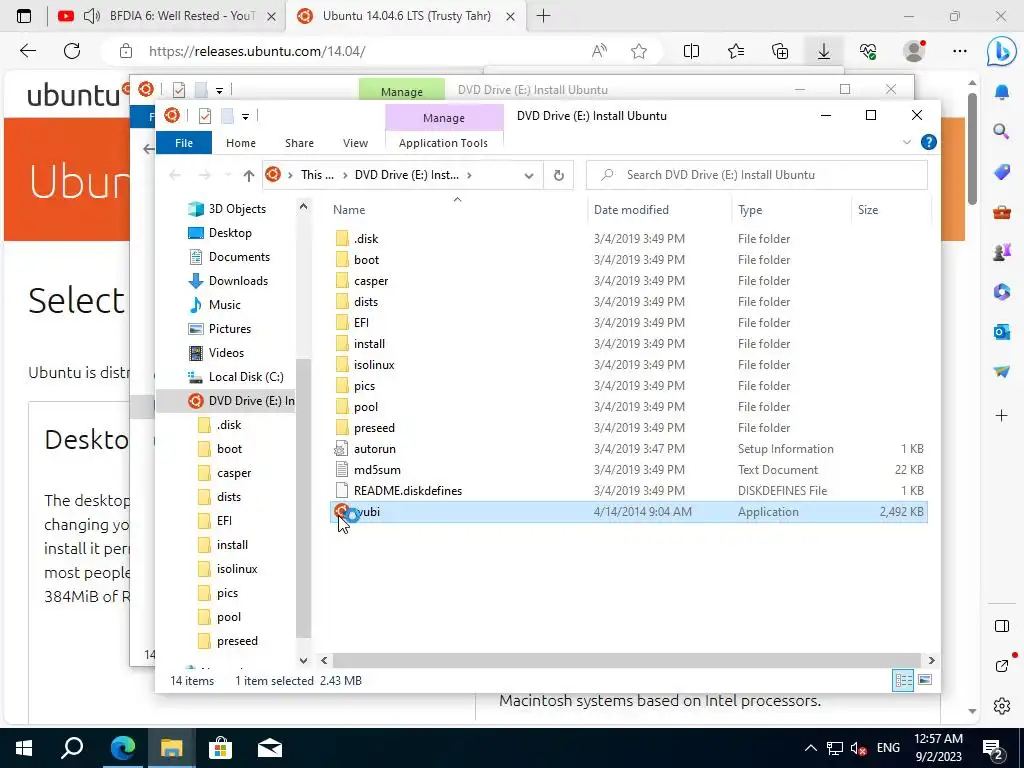Select README.diskdefines file
Viewport: 1024px width, 768px height.
pyautogui.click(x=408, y=490)
